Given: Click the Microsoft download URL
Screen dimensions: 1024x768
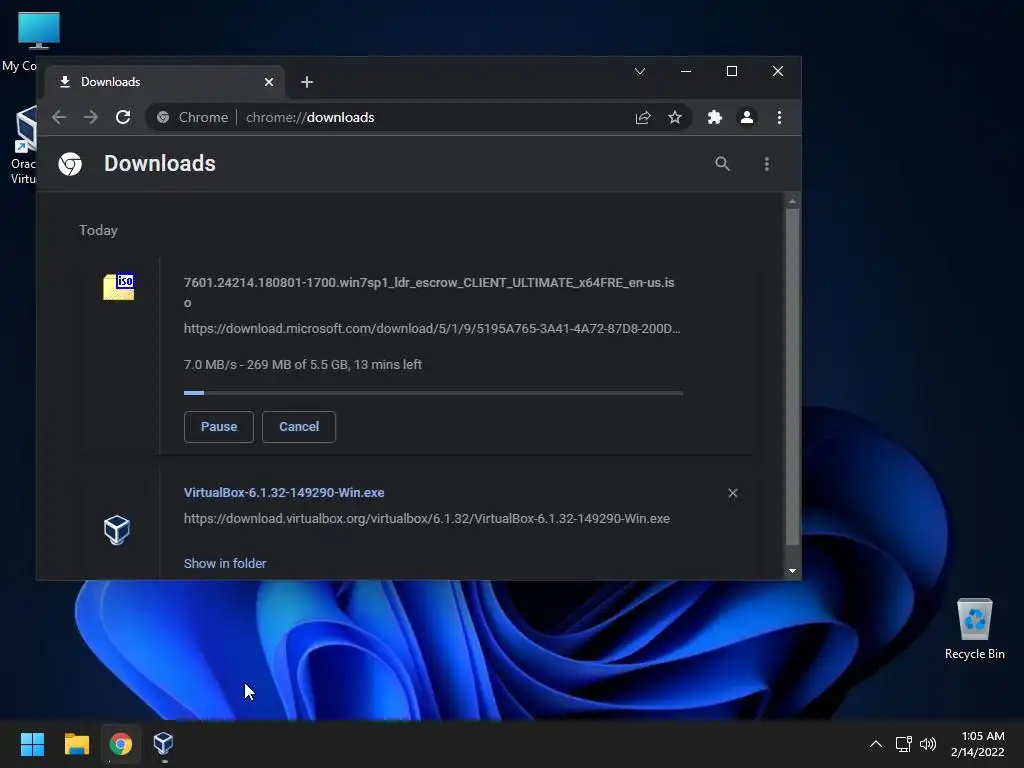Looking at the screenshot, I should point(432,328).
